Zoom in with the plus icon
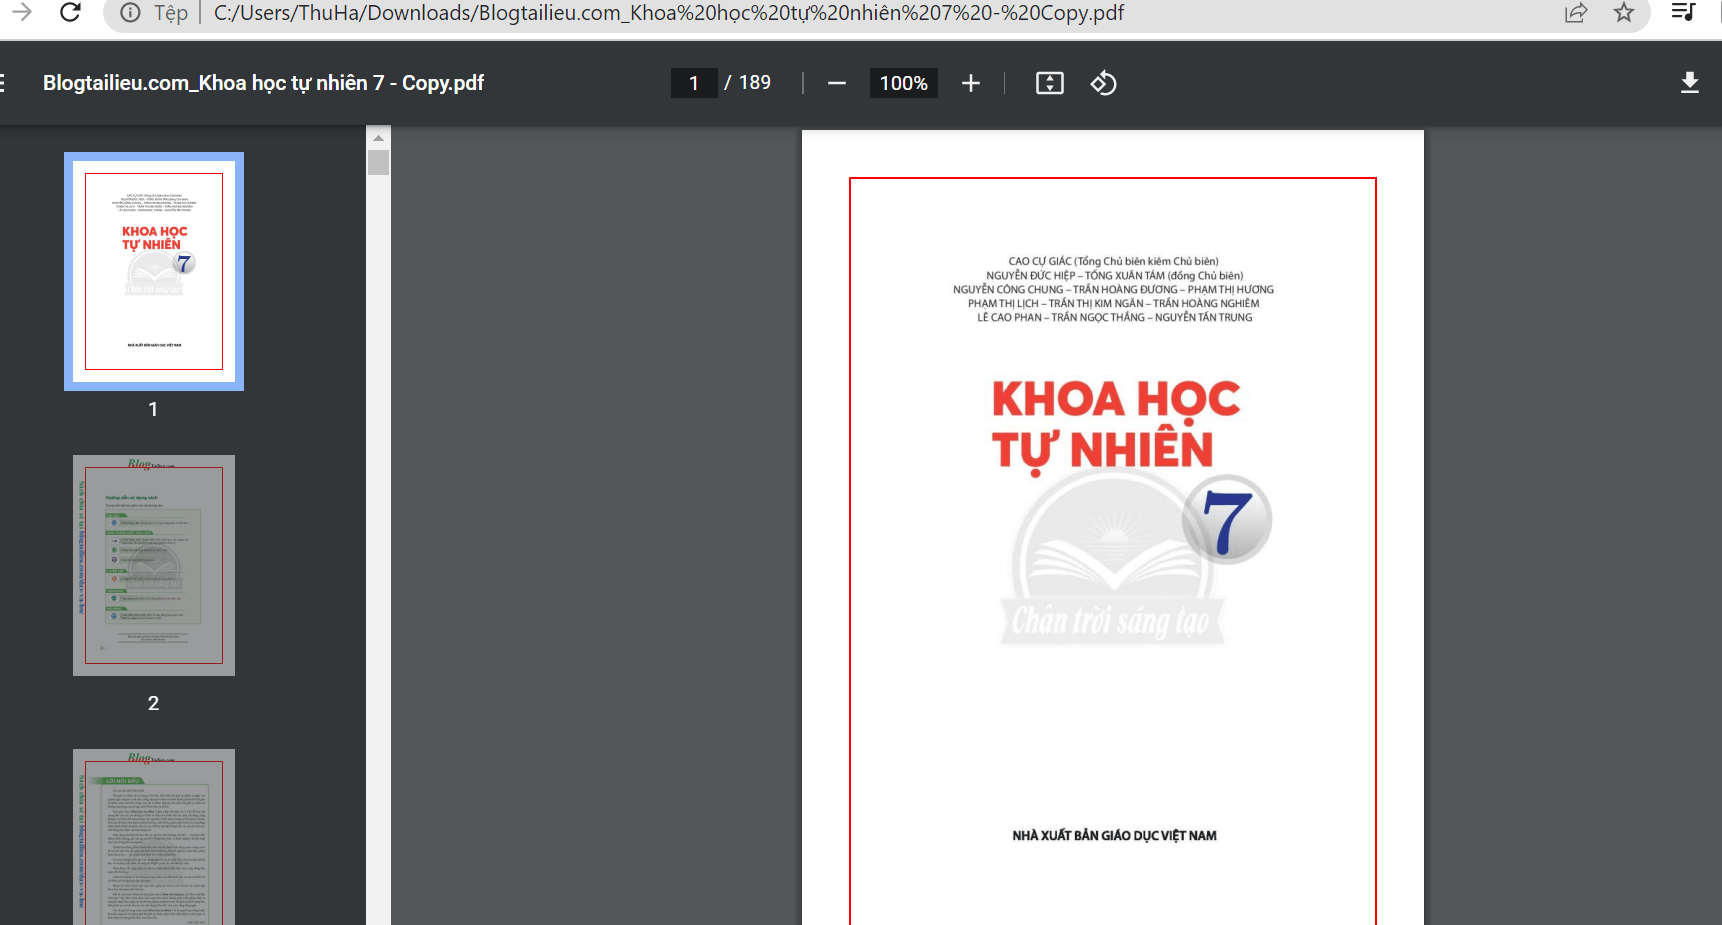The image size is (1722, 925). pos(971,83)
